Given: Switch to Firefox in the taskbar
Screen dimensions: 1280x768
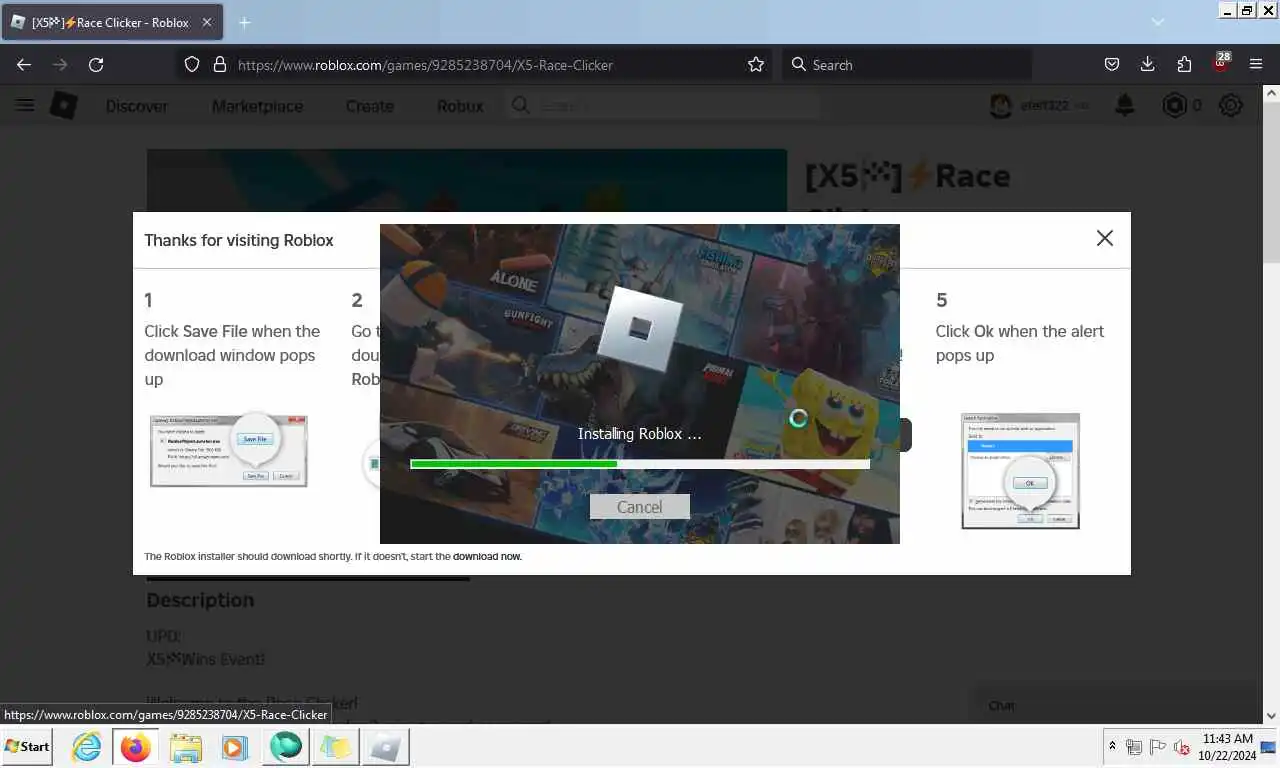Looking at the screenshot, I should pyautogui.click(x=135, y=747).
